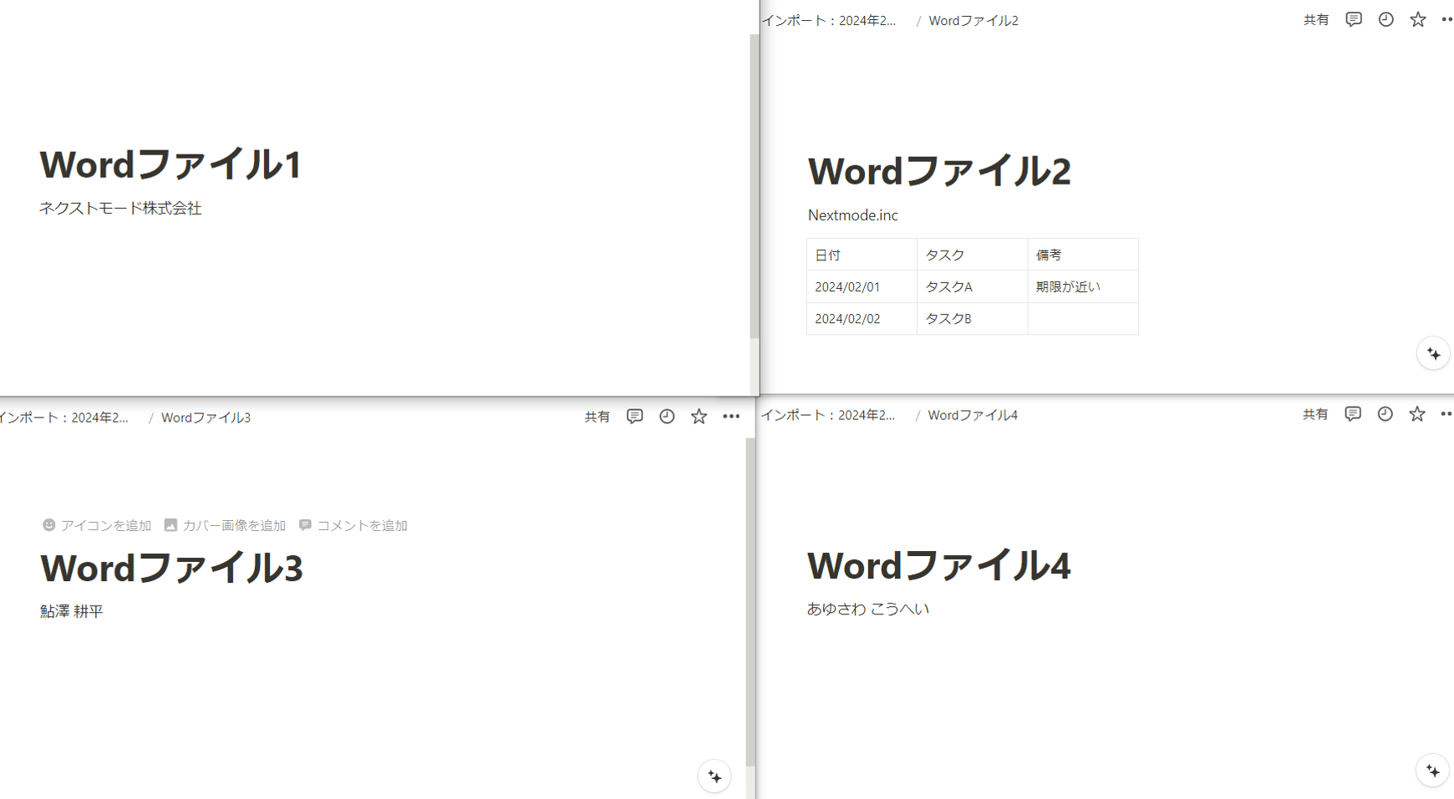Launch Notion AI on Wordファイル4 page
This screenshot has height=799, width=1454.
1434,770
